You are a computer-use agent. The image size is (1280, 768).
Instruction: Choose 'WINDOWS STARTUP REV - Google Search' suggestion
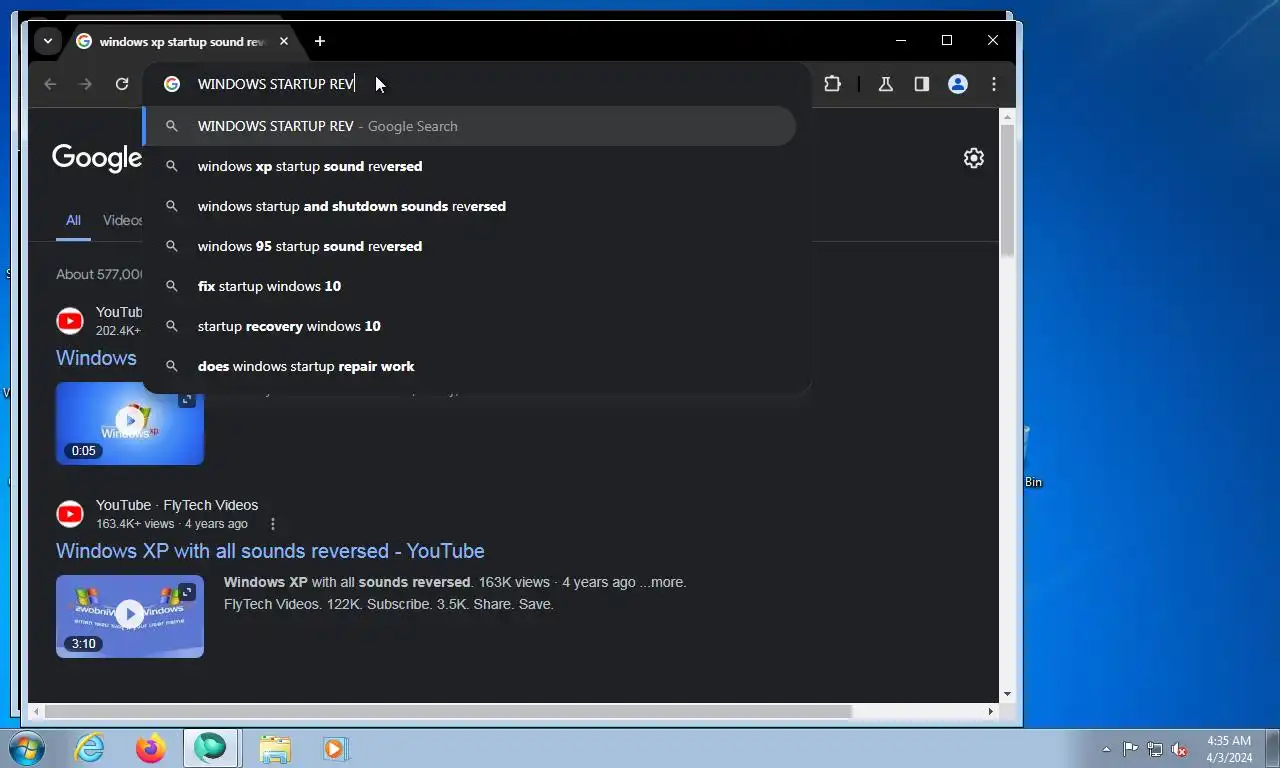(x=470, y=126)
